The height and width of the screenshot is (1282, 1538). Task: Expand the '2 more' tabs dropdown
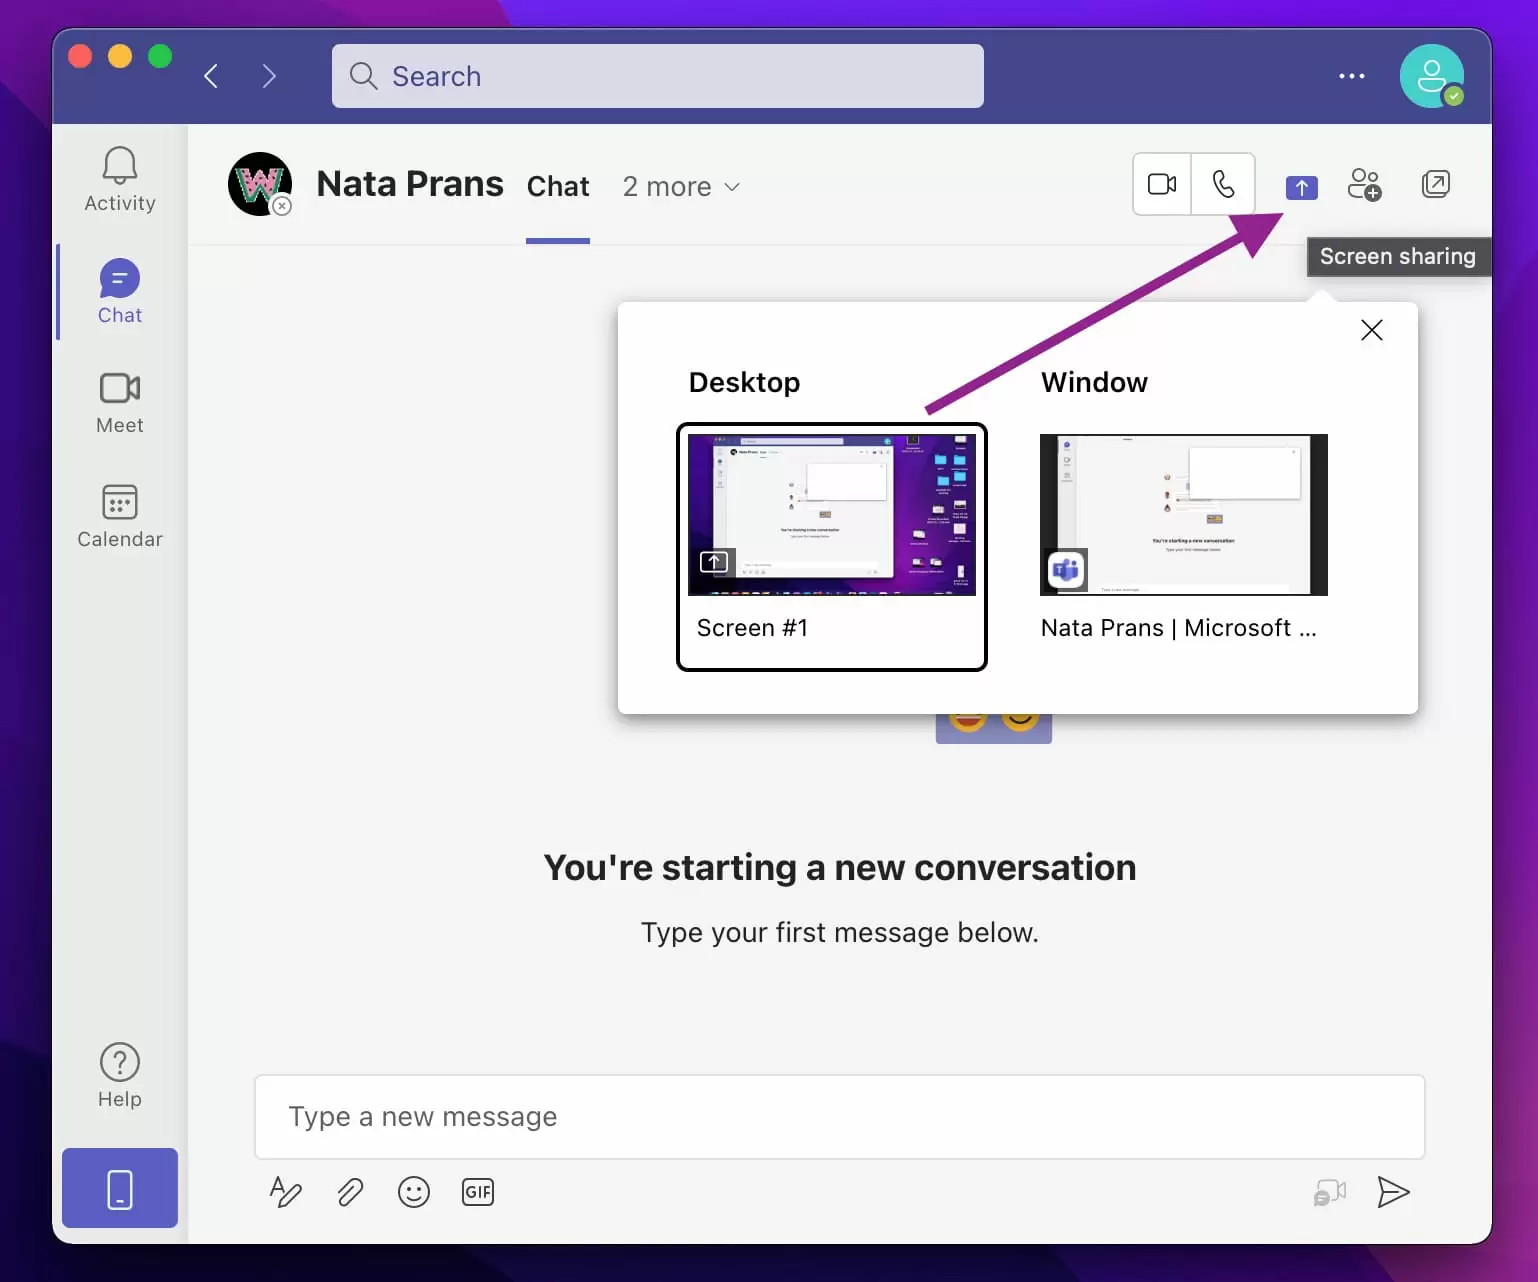click(681, 187)
